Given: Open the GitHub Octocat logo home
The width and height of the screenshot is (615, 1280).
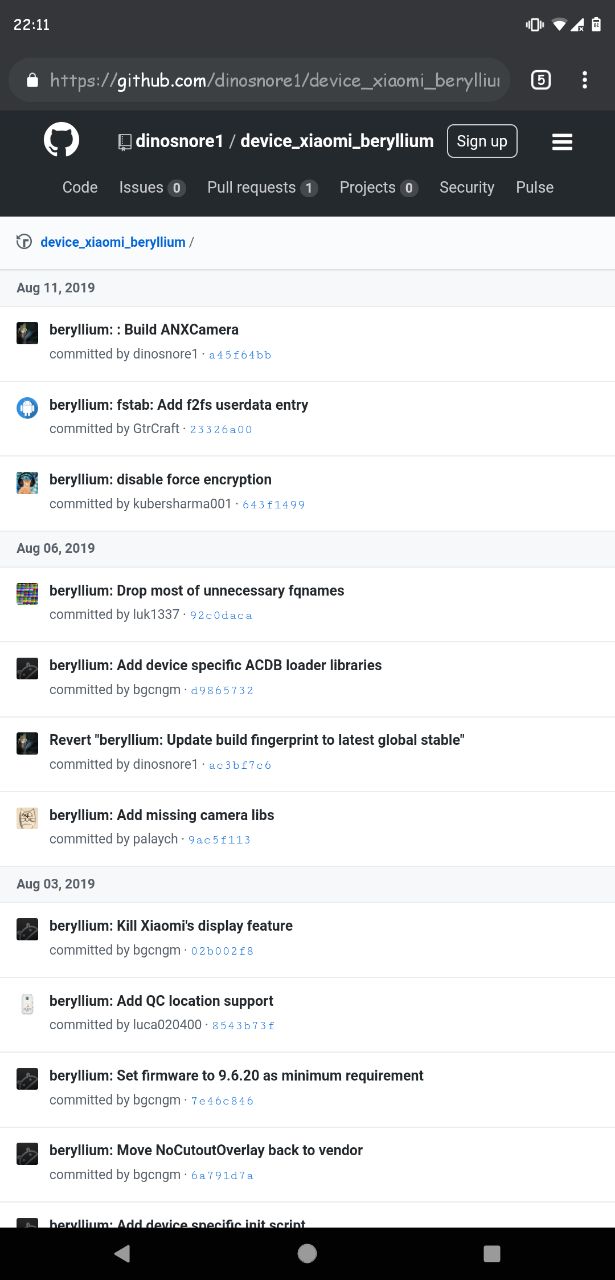Looking at the screenshot, I should (x=61, y=140).
